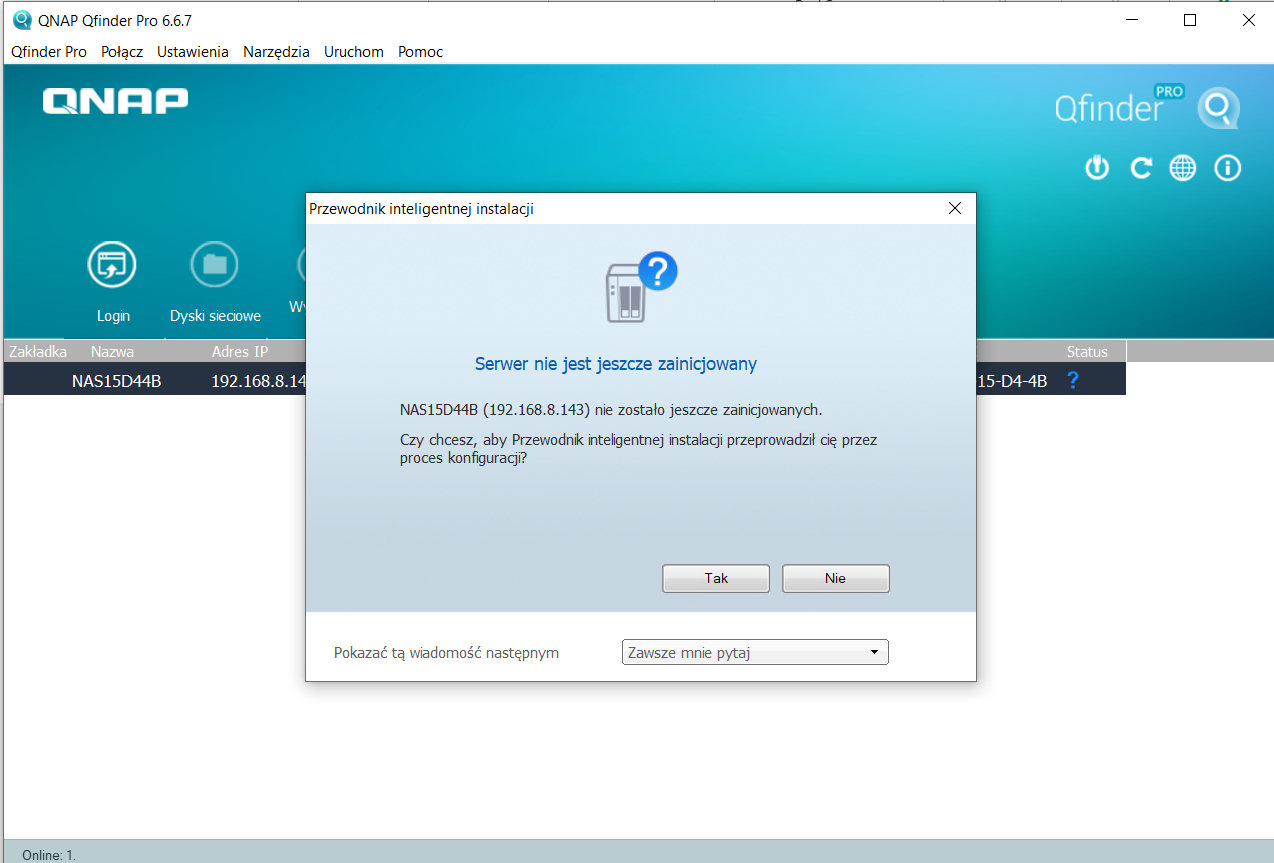Image resolution: width=1274 pixels, height=863 pixels.
Task: Click the power icon in the Qfinder header
Action: pyautogui.click(x=1097, y=168)
